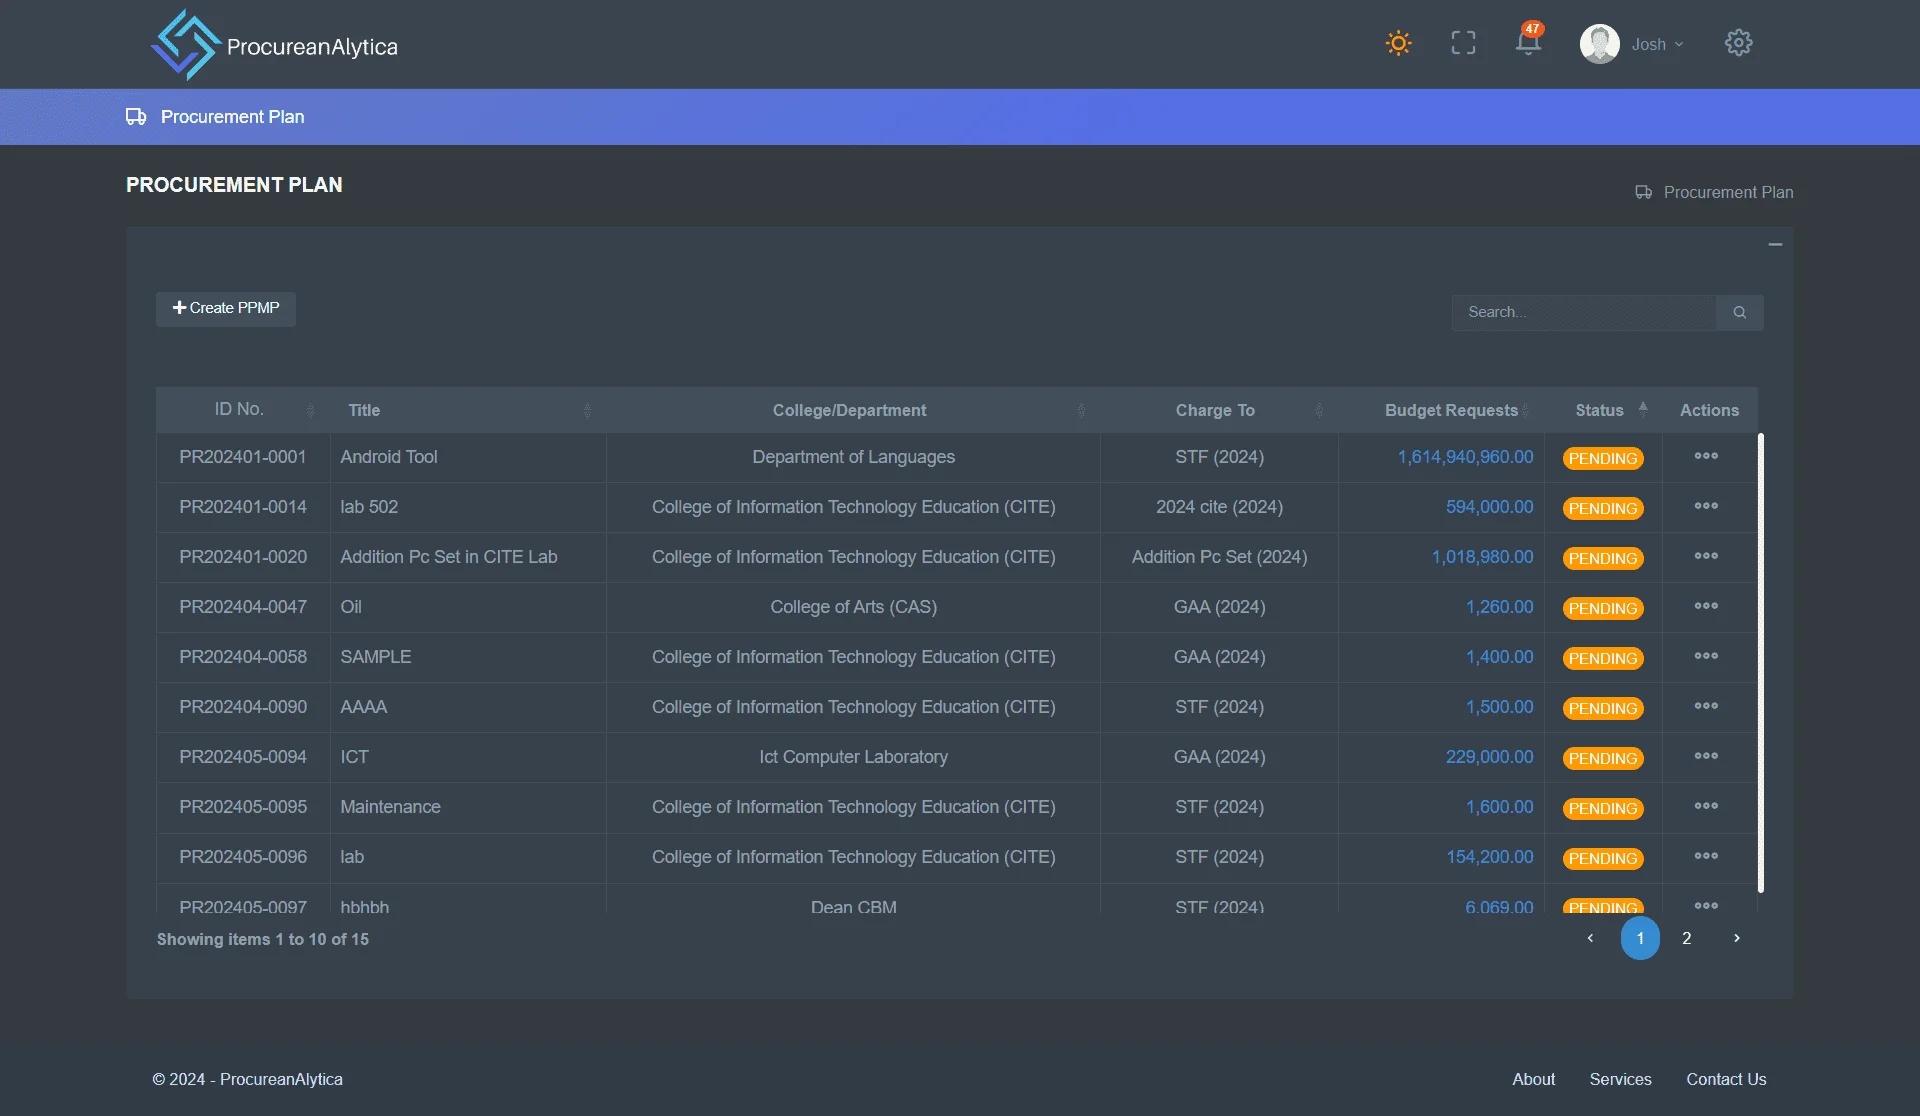
Task: Click PENDING badge for ICT row
Action: [x=1603, y=758]
